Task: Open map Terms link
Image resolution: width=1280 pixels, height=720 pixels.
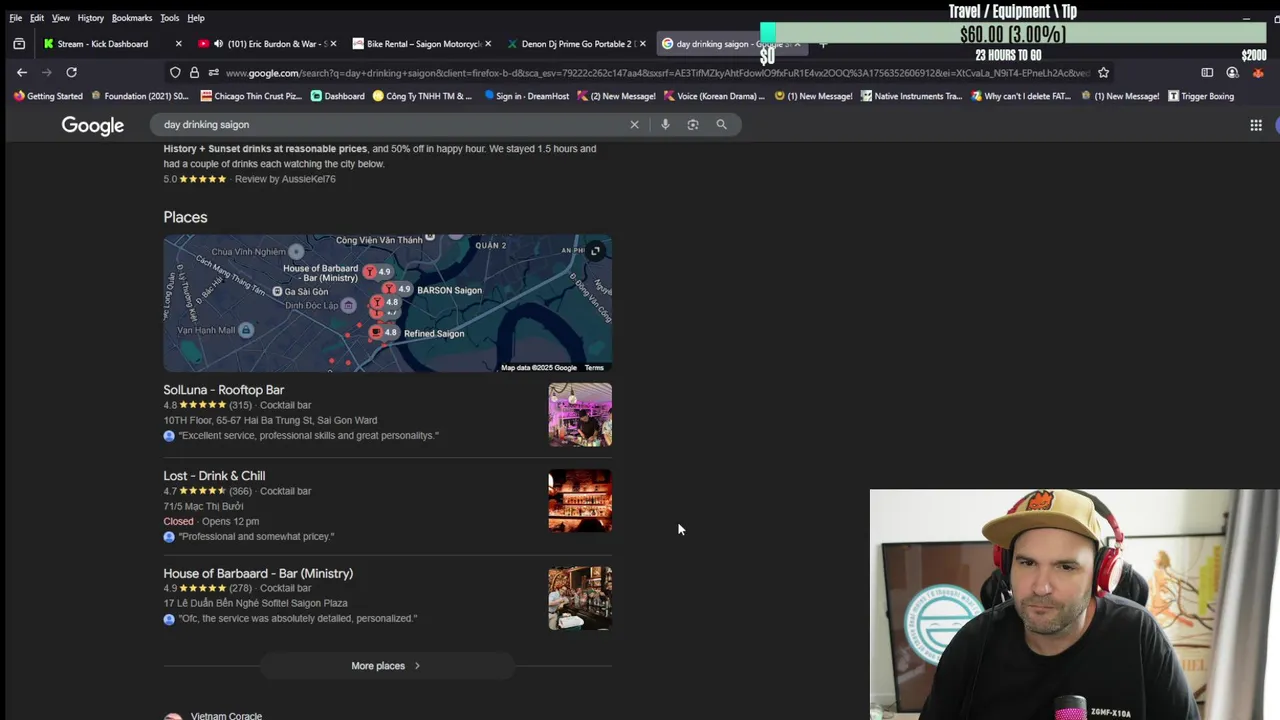Action: click(594, 368)
